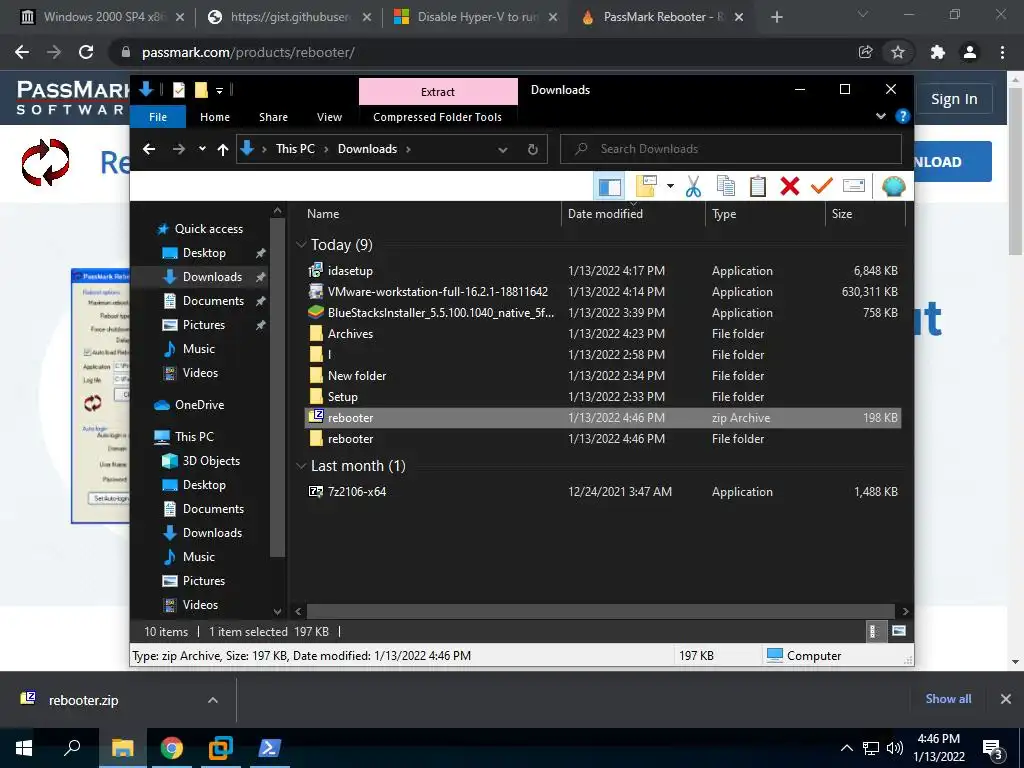
Task: Open Explorer help question mark icon
Action: pos(903,116)
